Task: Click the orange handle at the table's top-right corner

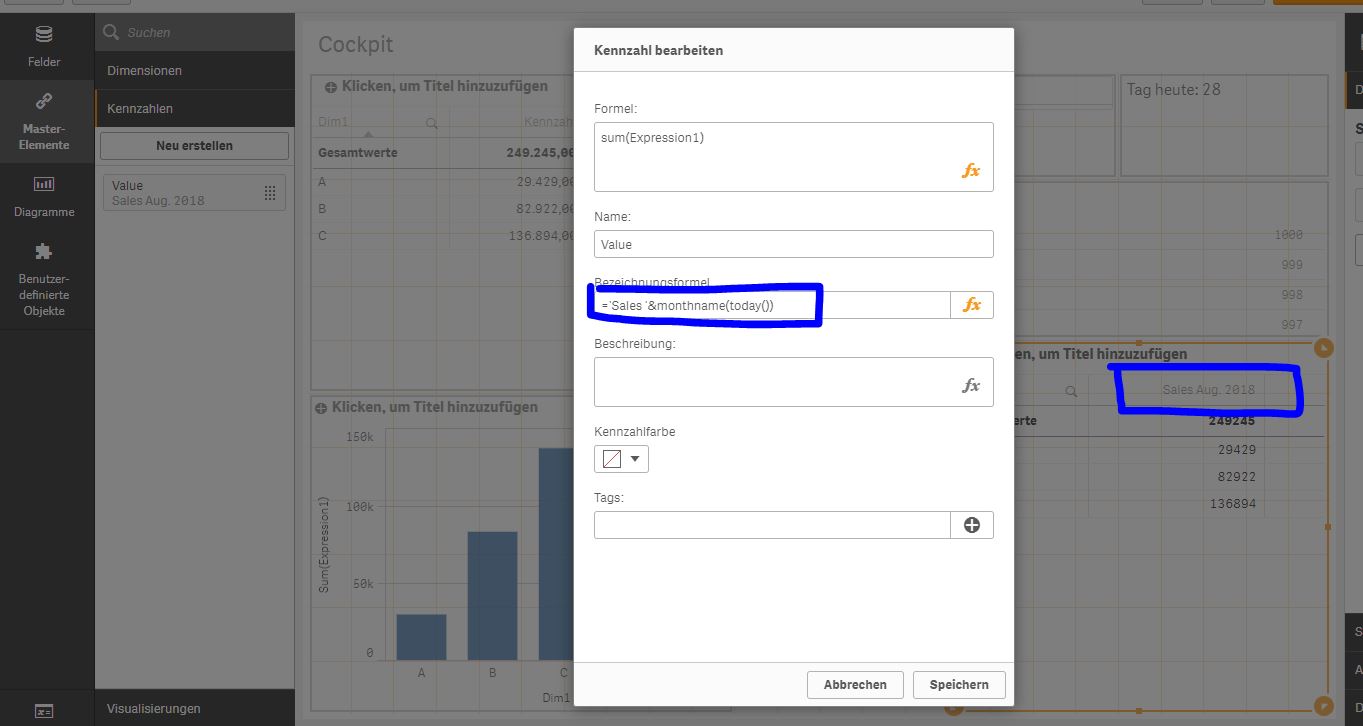Action: pos(1324,348)
